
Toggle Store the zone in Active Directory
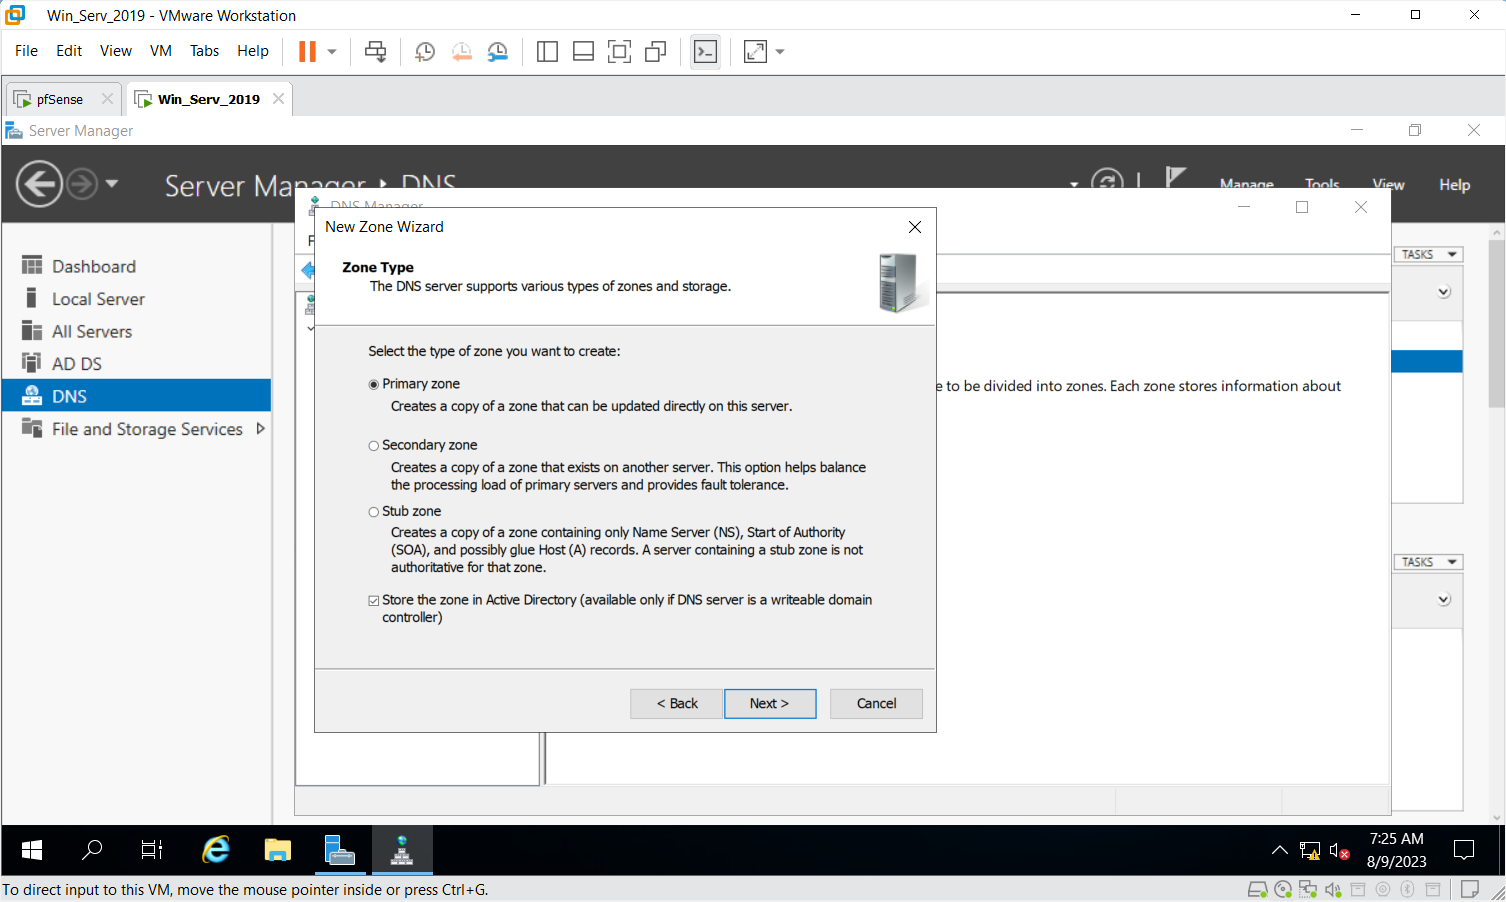coord(374,601)
